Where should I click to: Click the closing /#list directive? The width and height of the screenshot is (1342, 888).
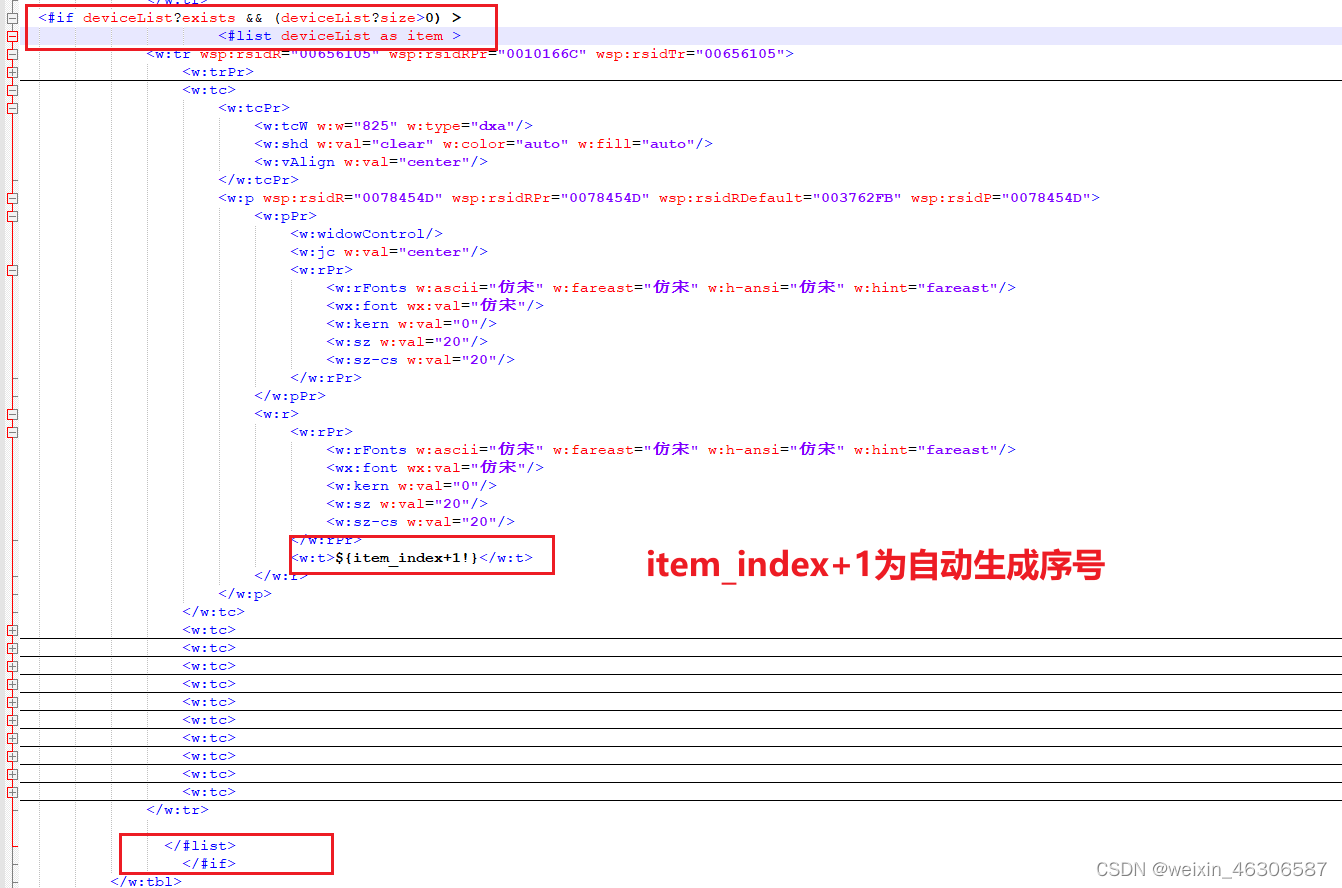coord(200,846)
